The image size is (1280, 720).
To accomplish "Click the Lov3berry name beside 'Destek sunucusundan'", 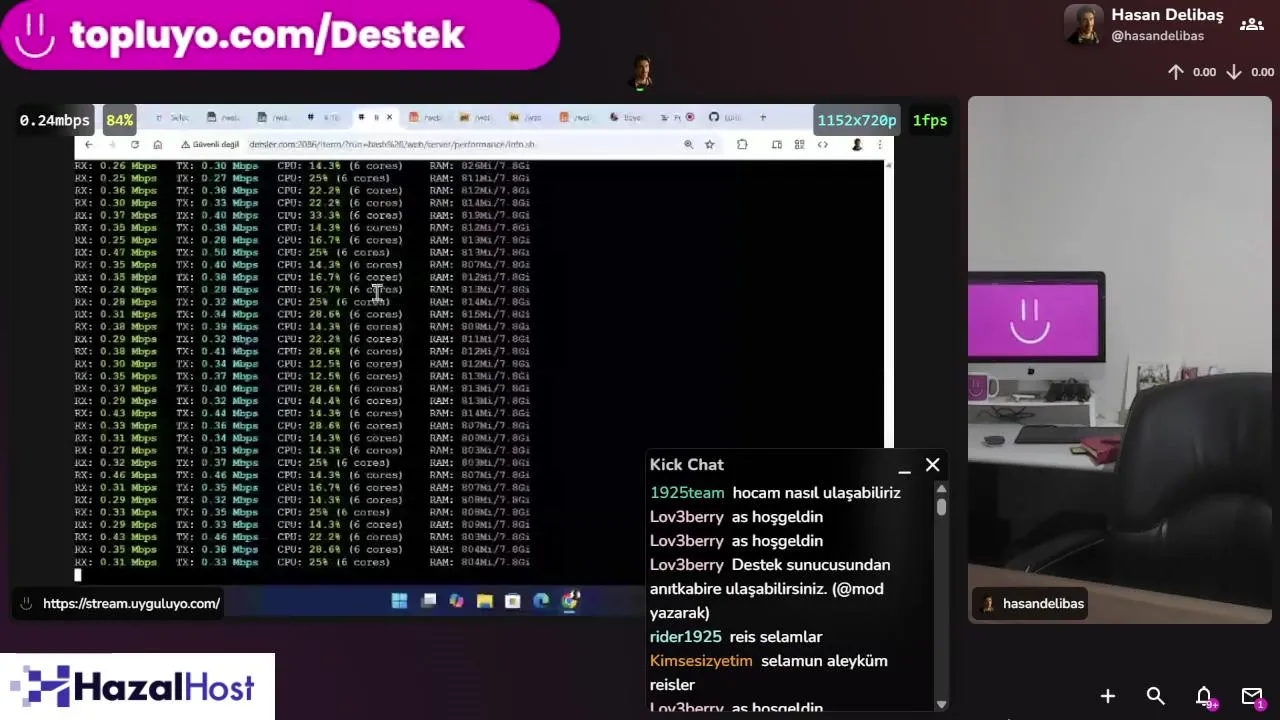I will pos(686,565).
